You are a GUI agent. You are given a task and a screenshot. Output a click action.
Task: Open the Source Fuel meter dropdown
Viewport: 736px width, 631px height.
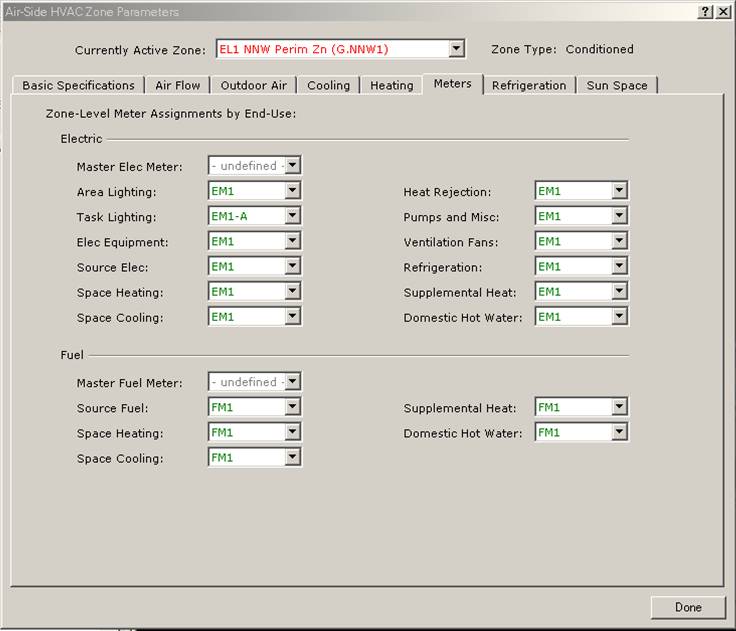coord(292,407)
